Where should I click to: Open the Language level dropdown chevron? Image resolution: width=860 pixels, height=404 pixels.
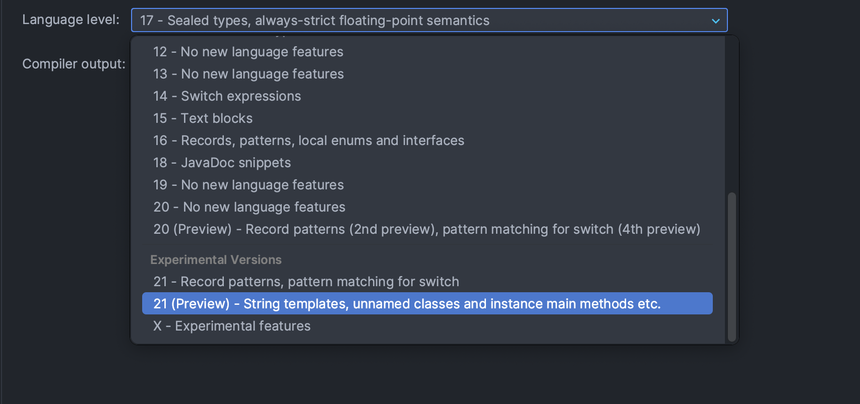[715, 20]
